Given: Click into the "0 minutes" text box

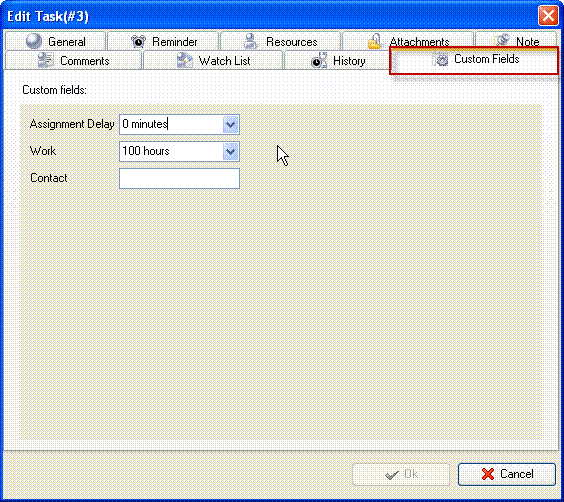Looking at the screenshot, I should [x=171, y=124].
